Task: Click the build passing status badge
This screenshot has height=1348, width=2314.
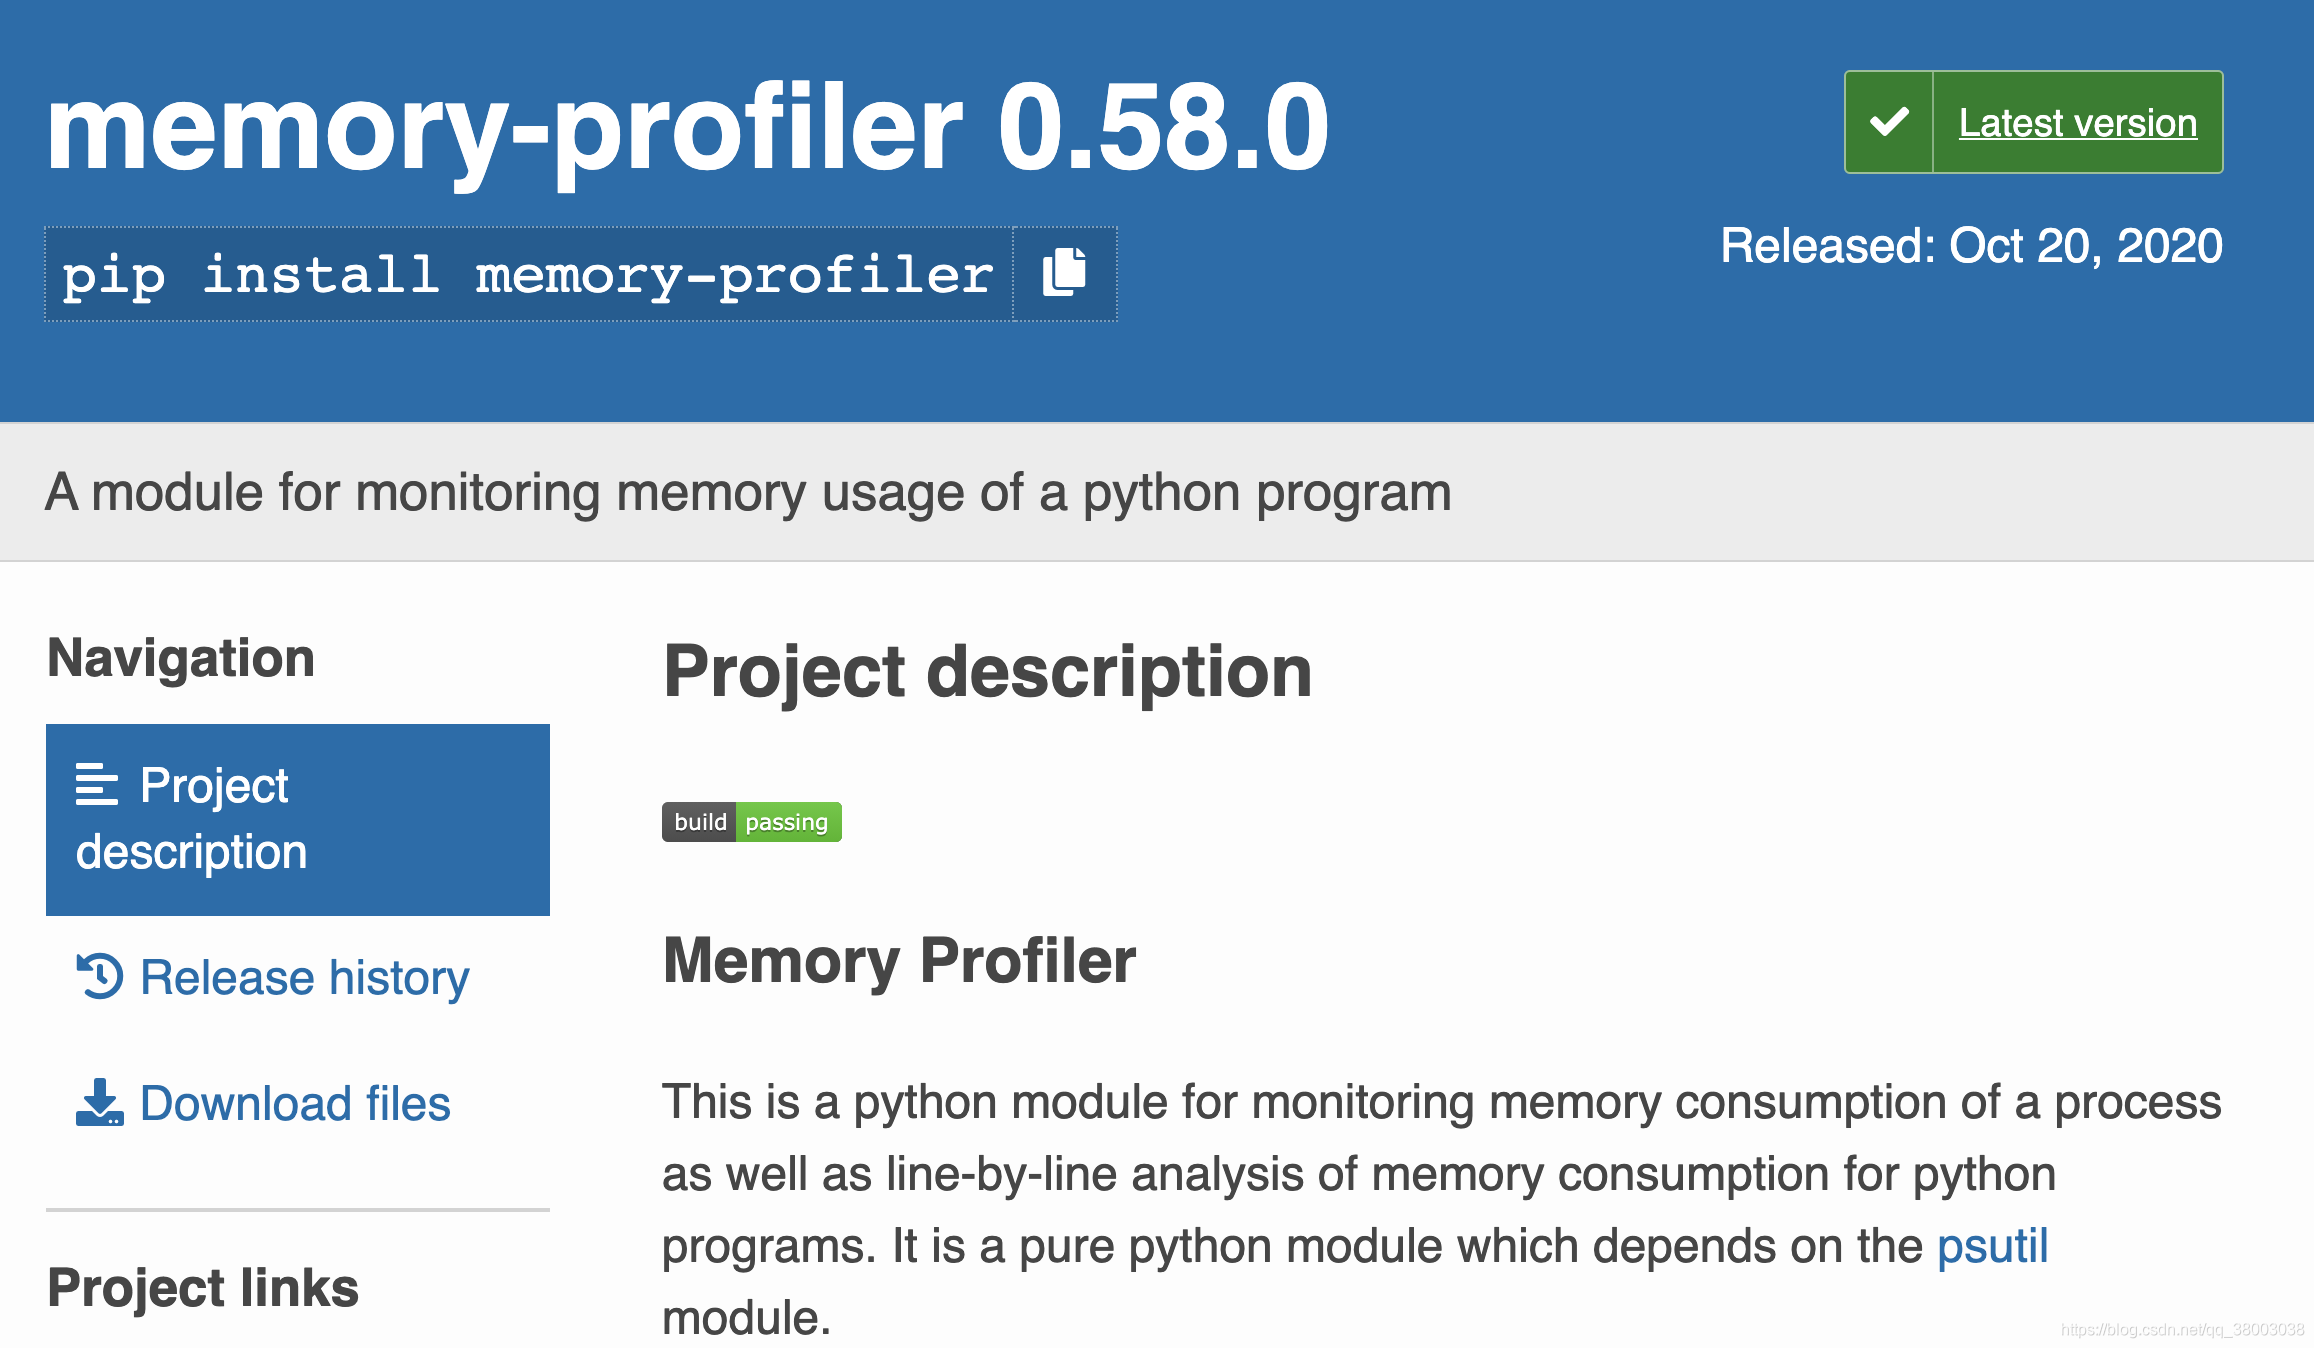Action: coord(752,822)
